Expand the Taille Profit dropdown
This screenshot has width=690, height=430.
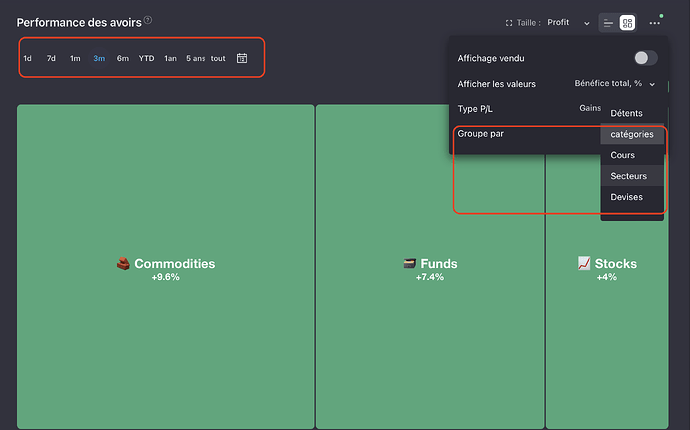tap(586, 22)
